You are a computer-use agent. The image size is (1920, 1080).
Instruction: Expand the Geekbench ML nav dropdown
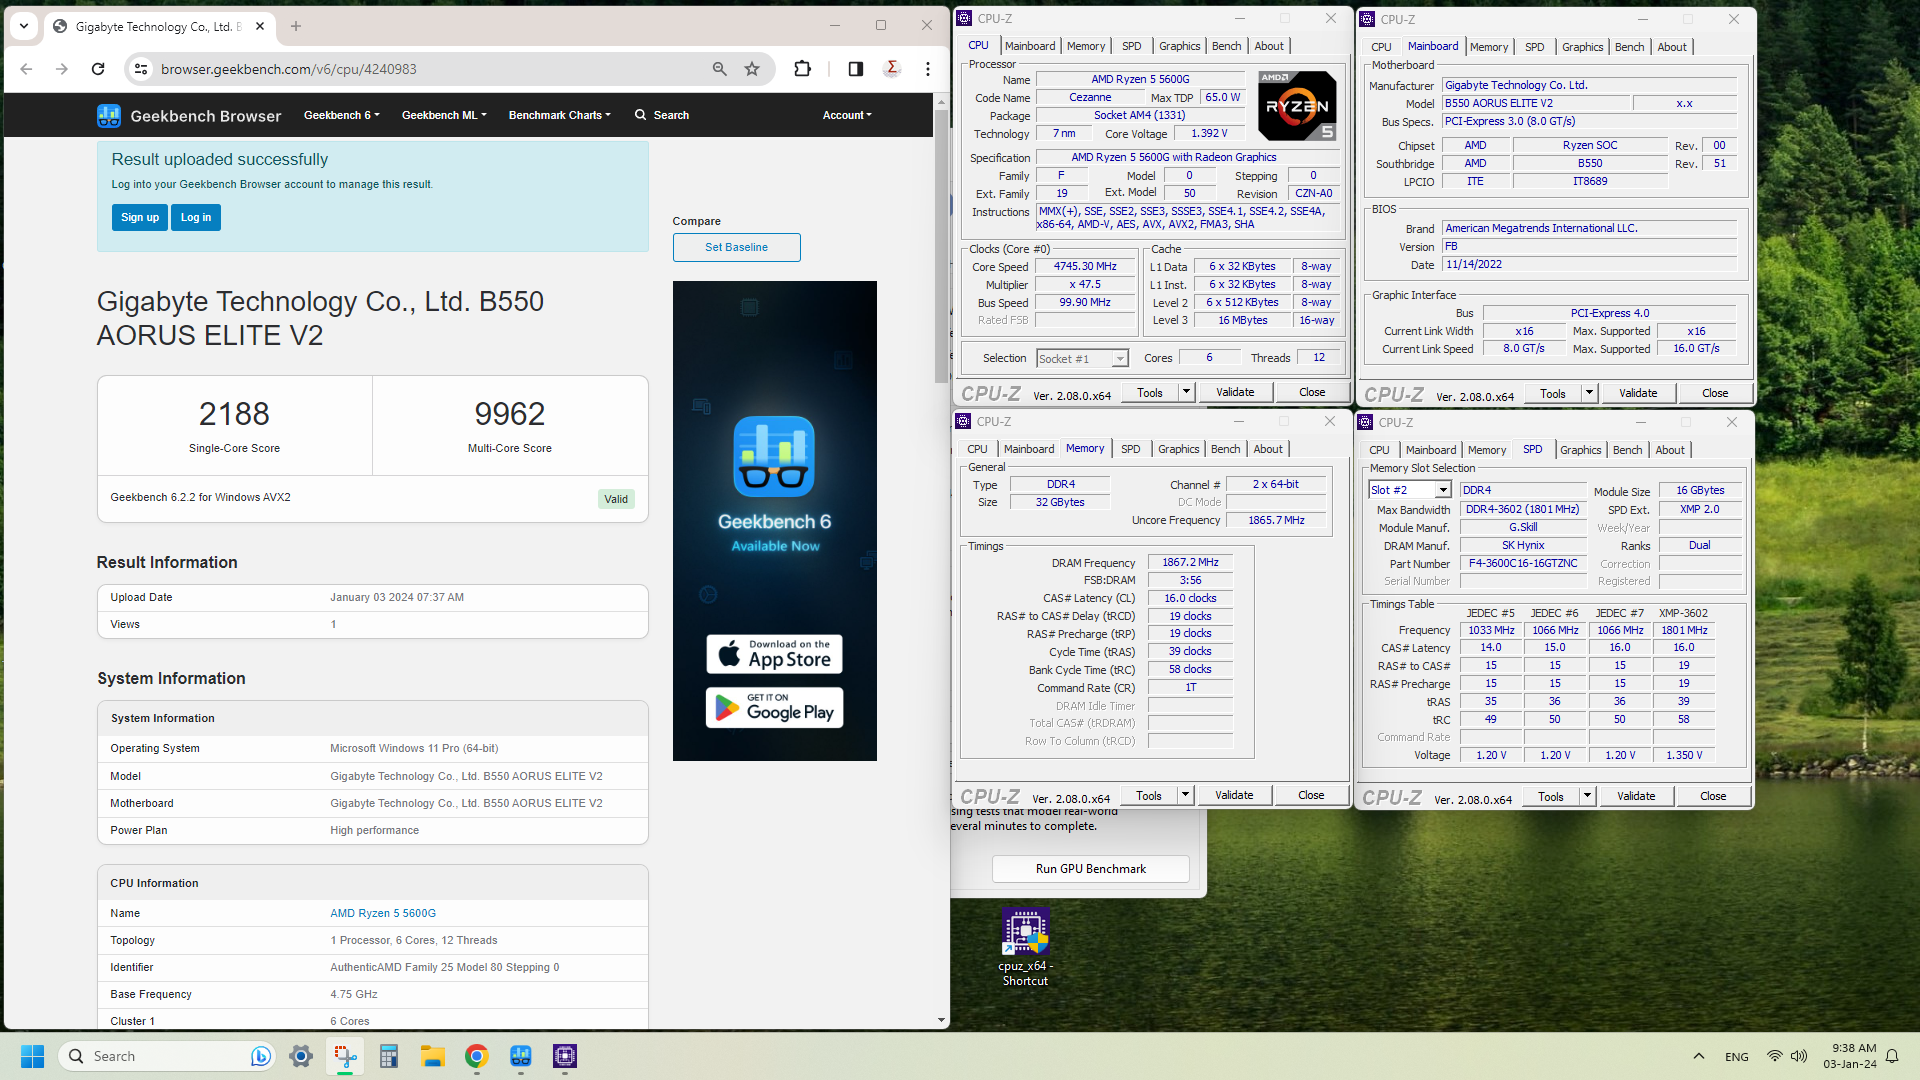coord(444,115)
